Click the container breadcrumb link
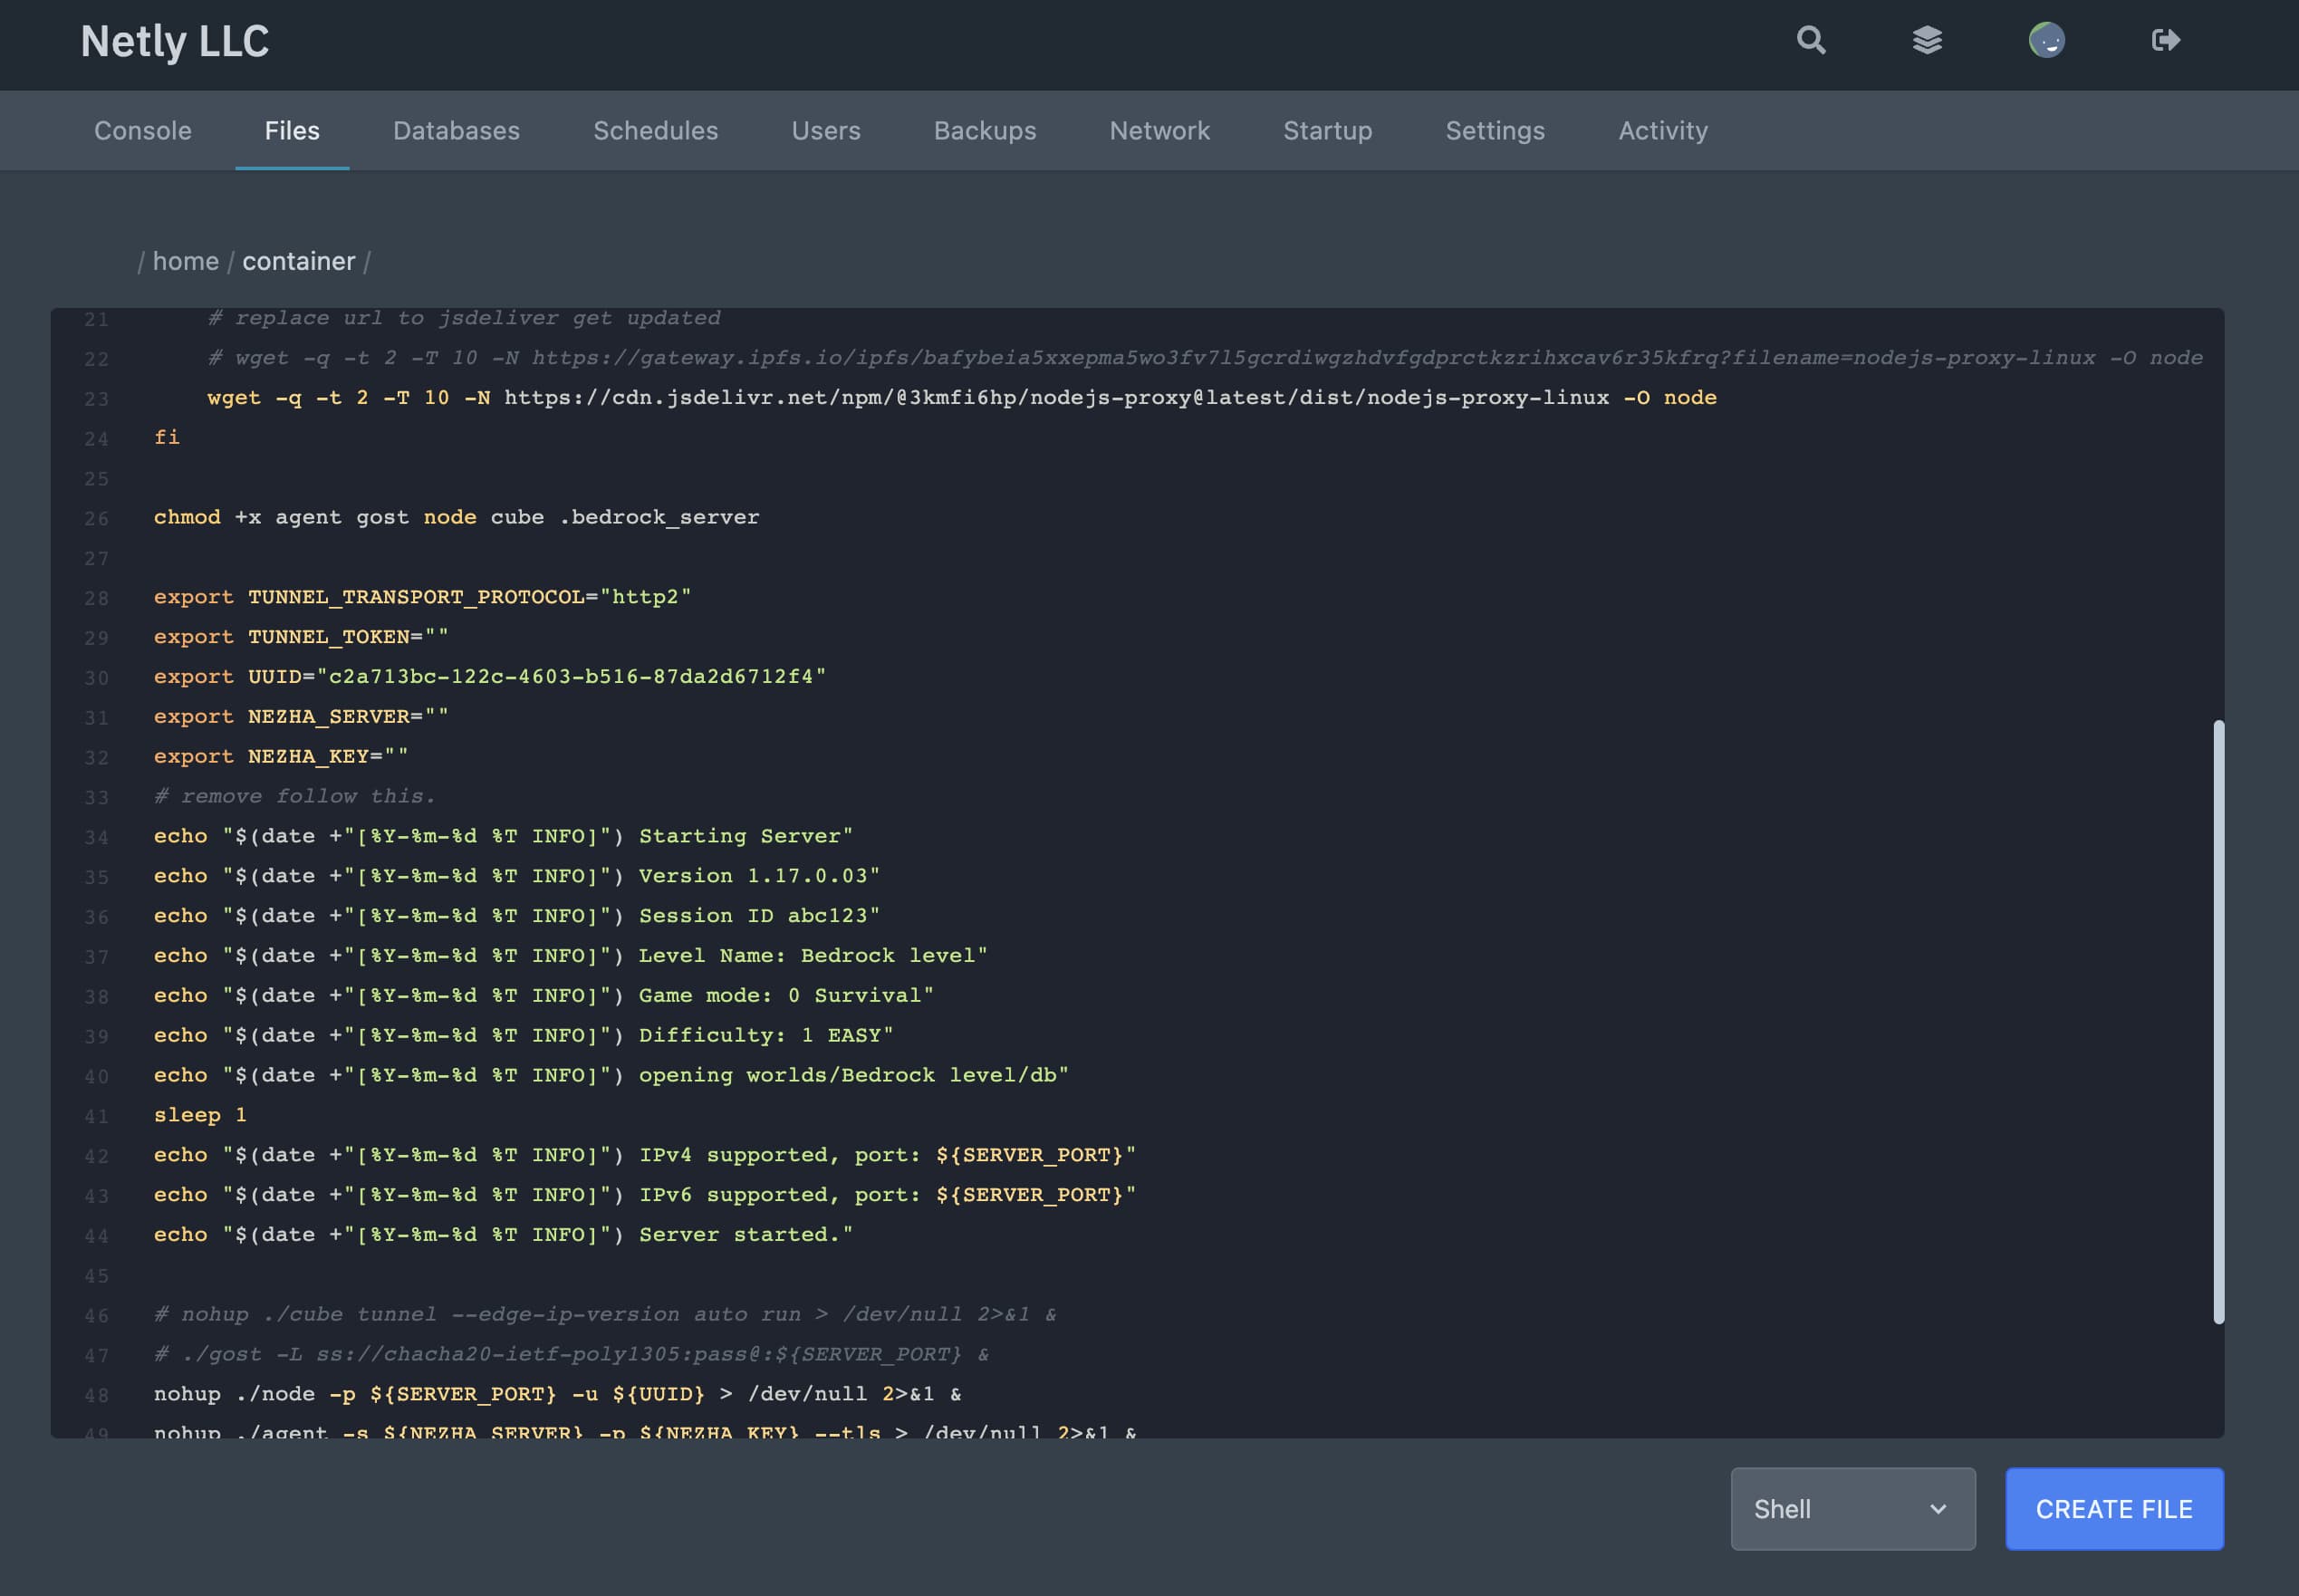2299x1596 pixels. 298,261
